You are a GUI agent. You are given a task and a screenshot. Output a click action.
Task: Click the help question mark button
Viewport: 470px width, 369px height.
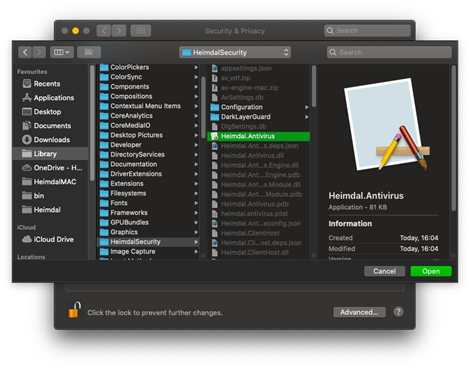(x=398, y=312)
